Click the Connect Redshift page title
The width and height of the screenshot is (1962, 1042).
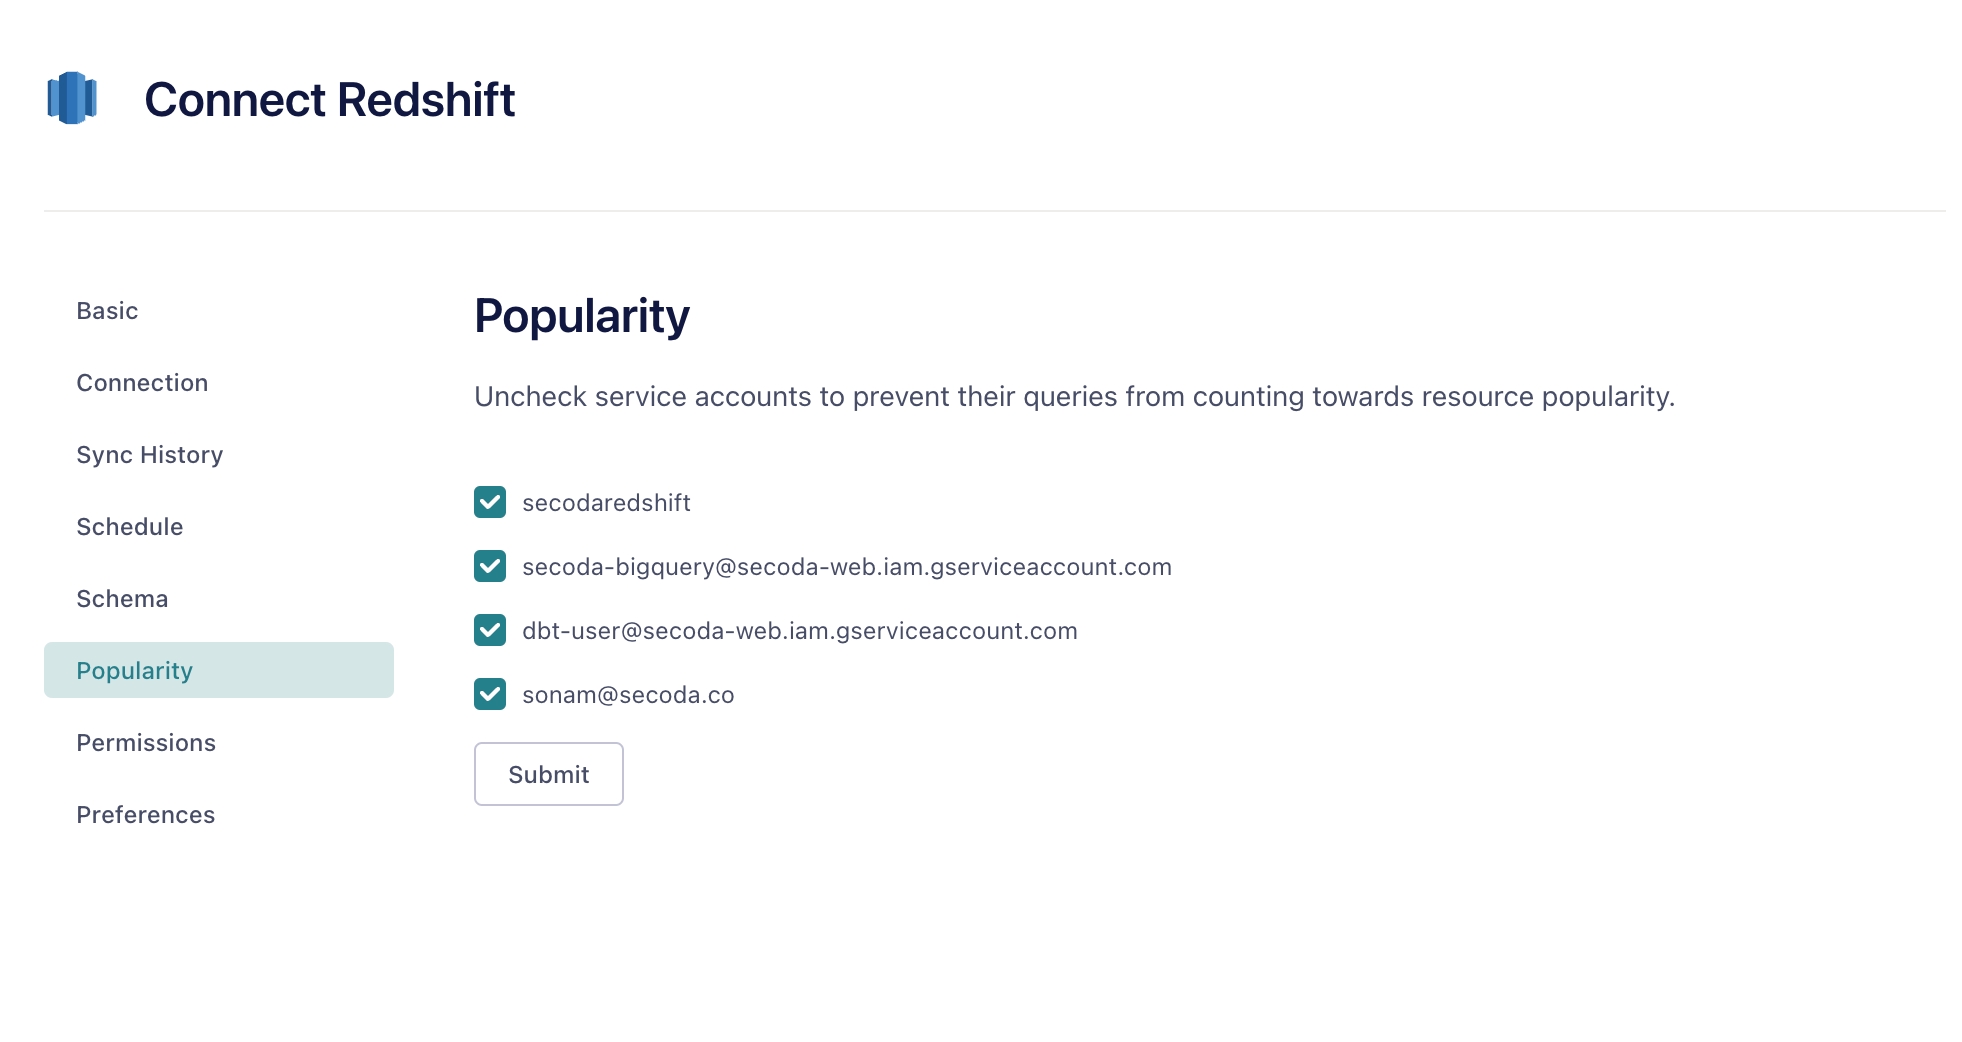tap(329, 100)
